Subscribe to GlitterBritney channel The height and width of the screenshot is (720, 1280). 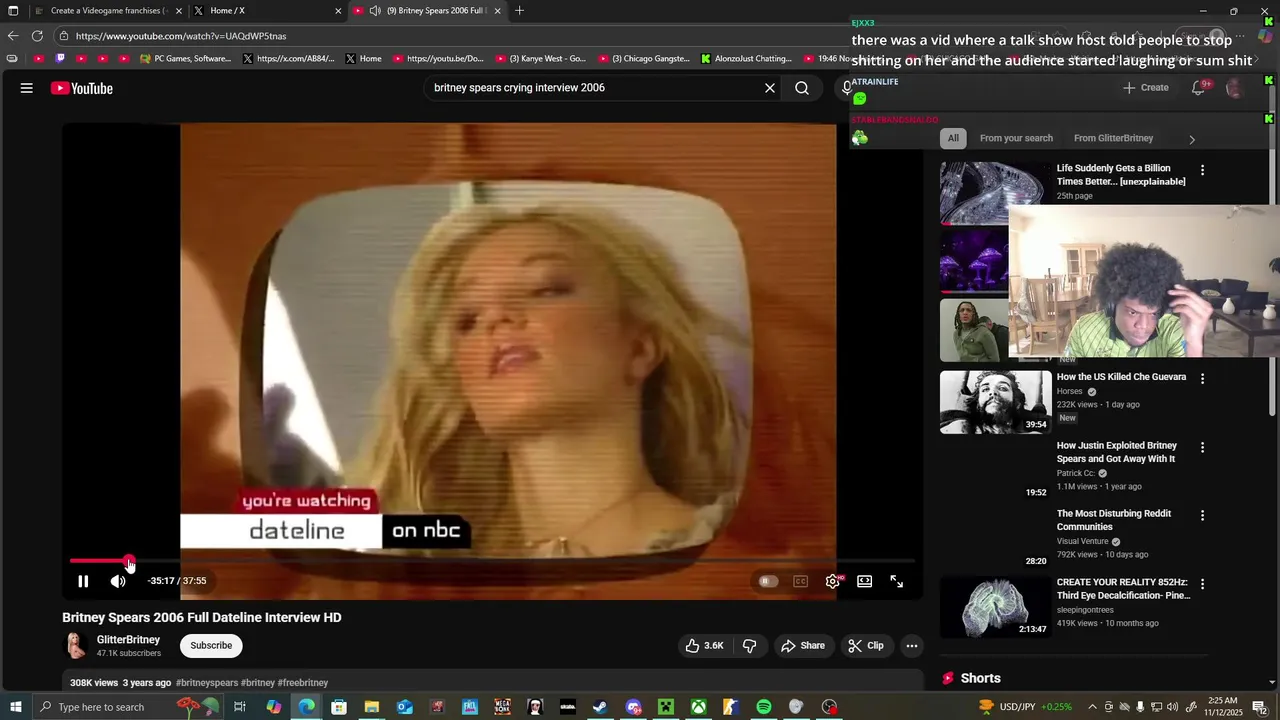pyautogui.click(x=211, y=646)
